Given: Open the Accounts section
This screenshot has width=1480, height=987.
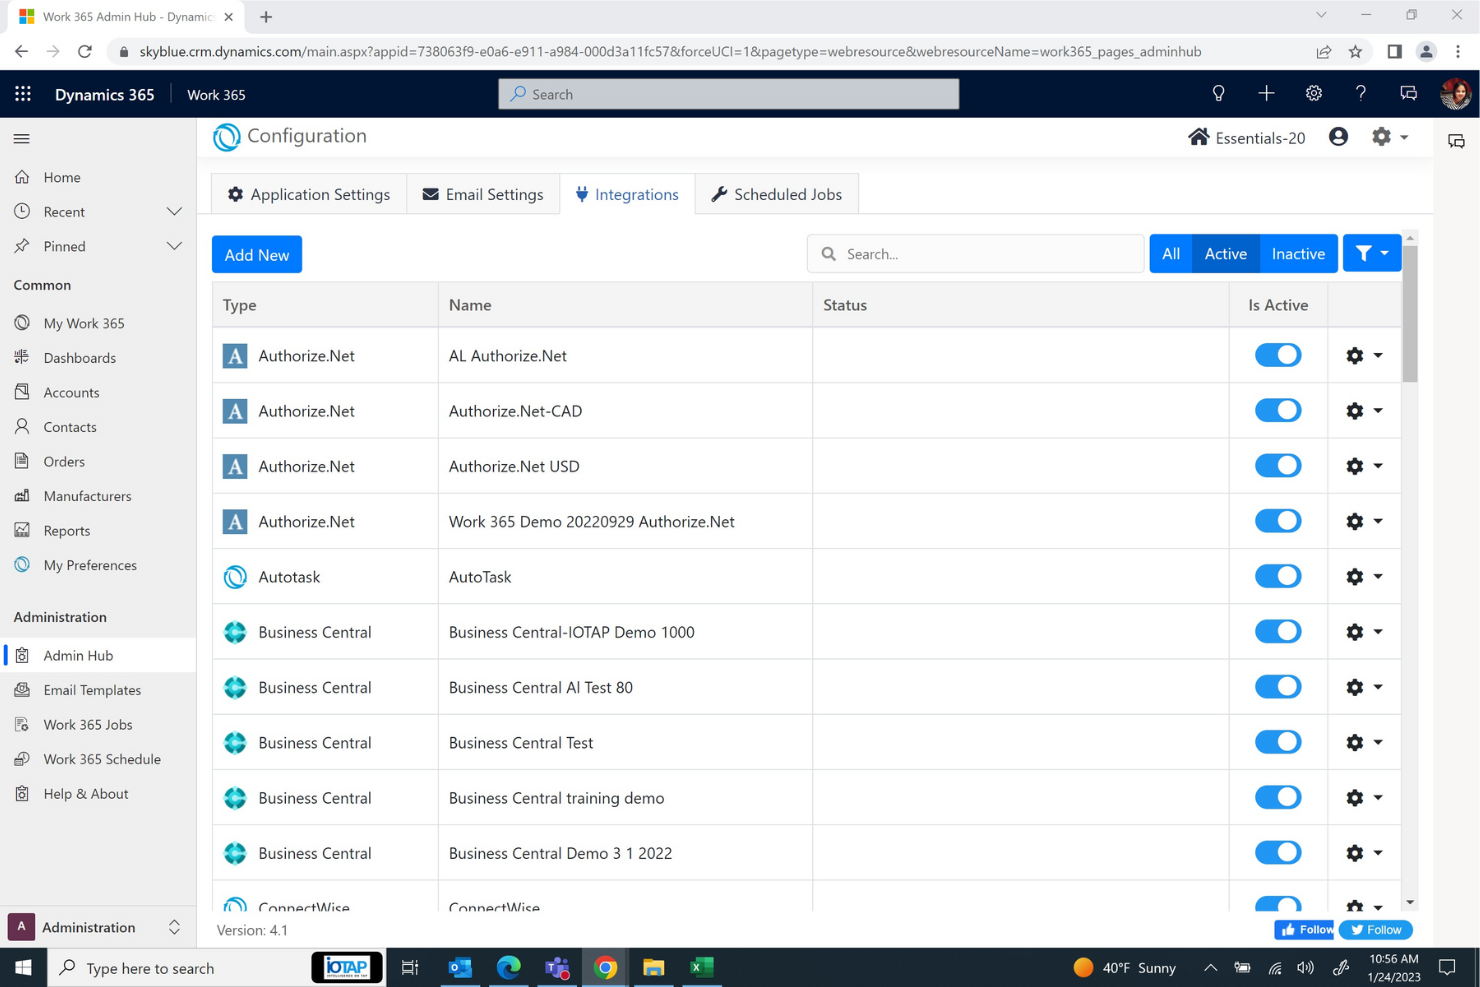Looking at the screenshot, I should 70,392.
